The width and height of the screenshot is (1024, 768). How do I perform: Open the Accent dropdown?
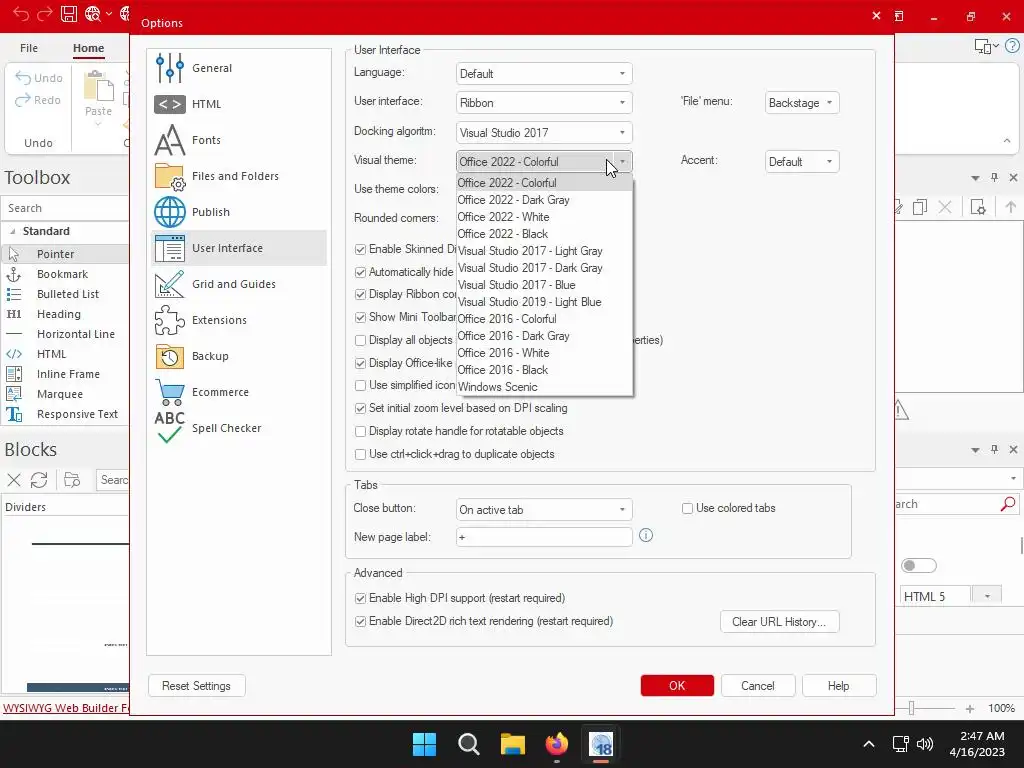pos(802,161)
